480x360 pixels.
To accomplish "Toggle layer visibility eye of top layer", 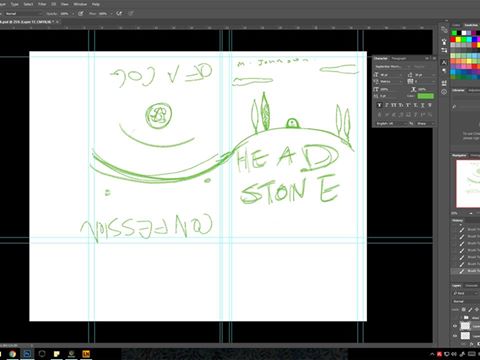I will coord(455,326).
